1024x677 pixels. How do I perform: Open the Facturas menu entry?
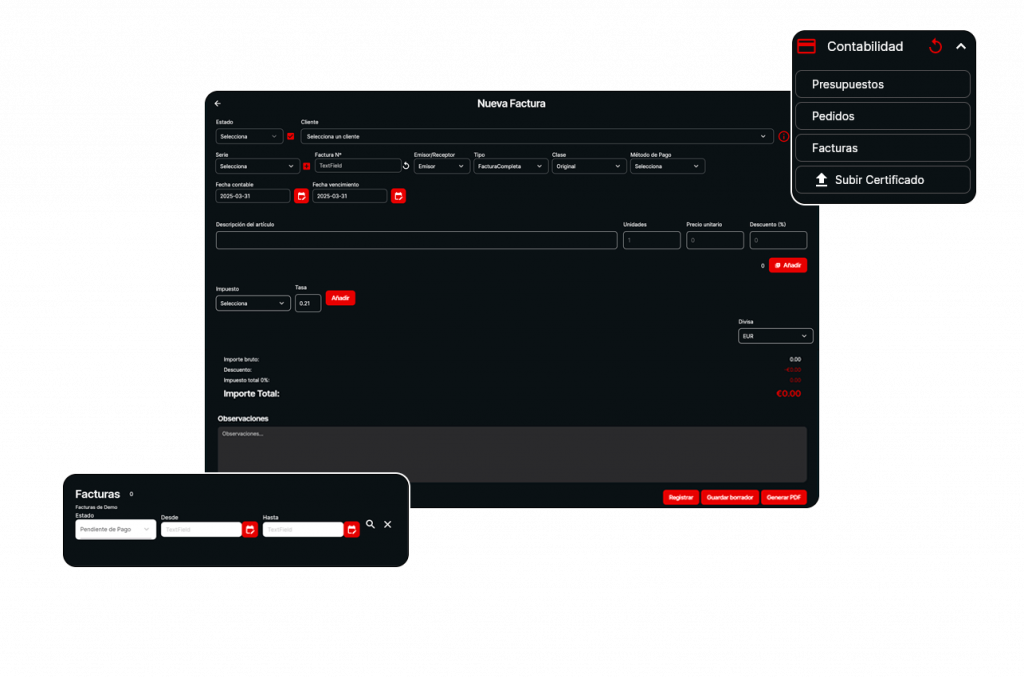(x=883, y=148)
